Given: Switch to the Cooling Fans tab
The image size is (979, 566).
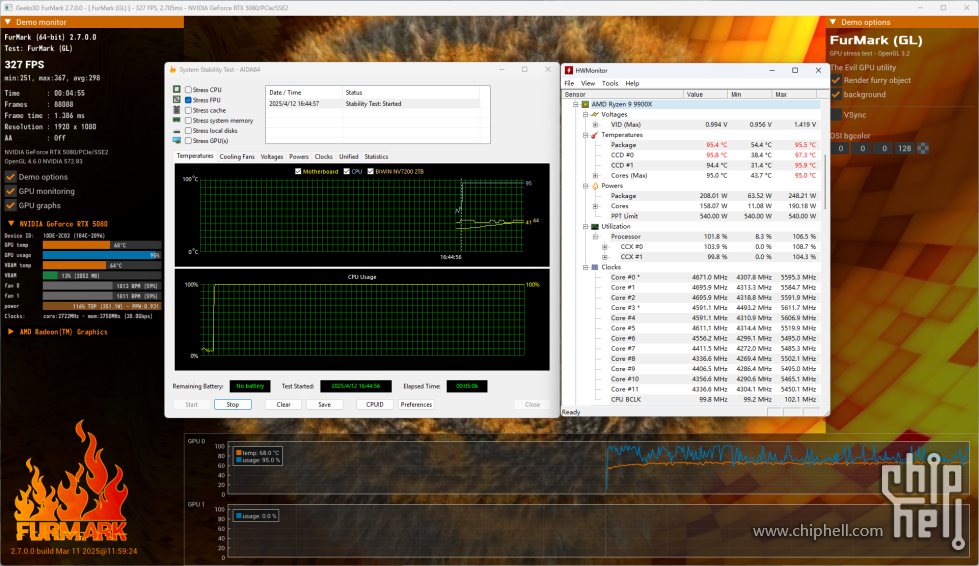Looking at the screenshot, I should [x=237, y=157].
